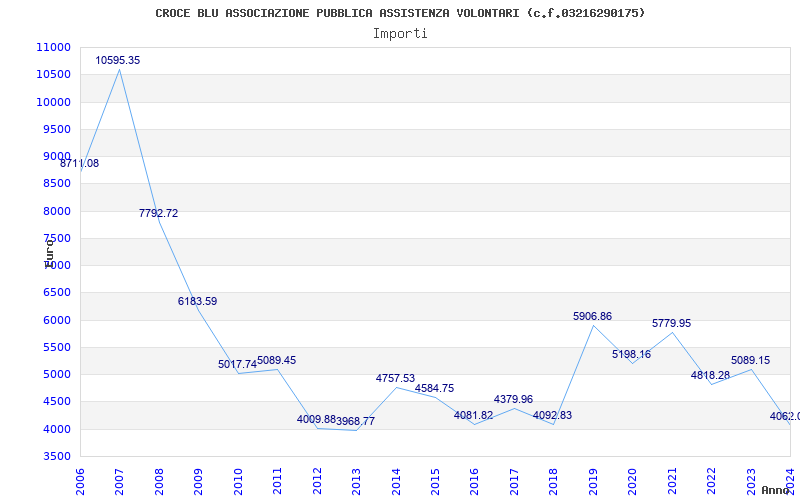The image size is (800, 500).
Task: Select the Importi subtitle text
Action: tap(400, 34)
